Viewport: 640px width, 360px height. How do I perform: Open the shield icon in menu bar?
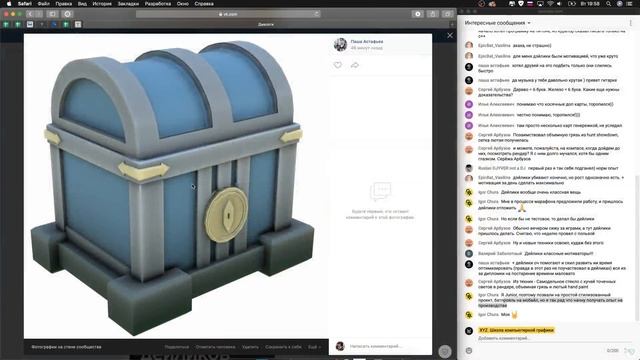point(521,4)
